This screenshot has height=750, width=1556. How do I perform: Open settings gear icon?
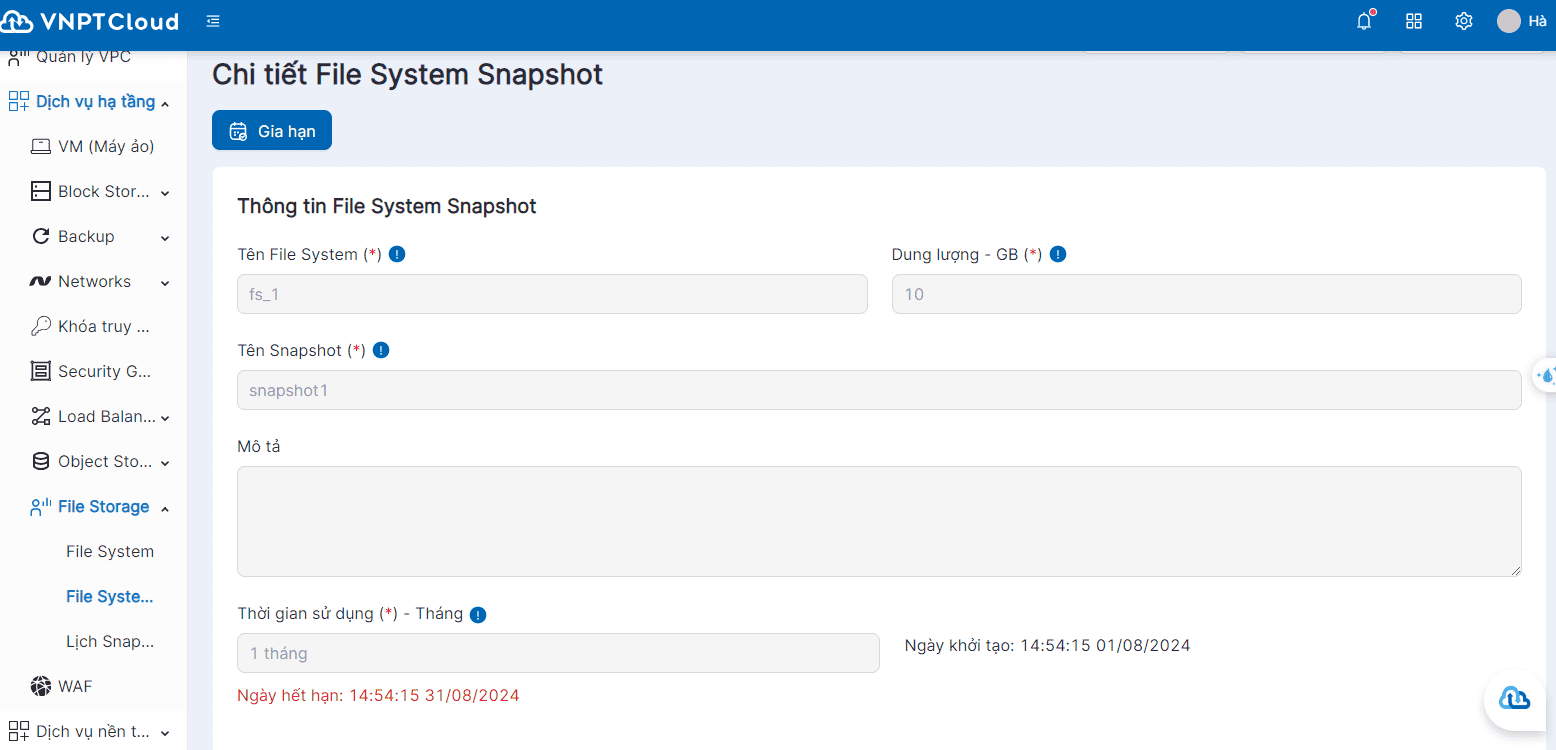(x=1464, y=21)
